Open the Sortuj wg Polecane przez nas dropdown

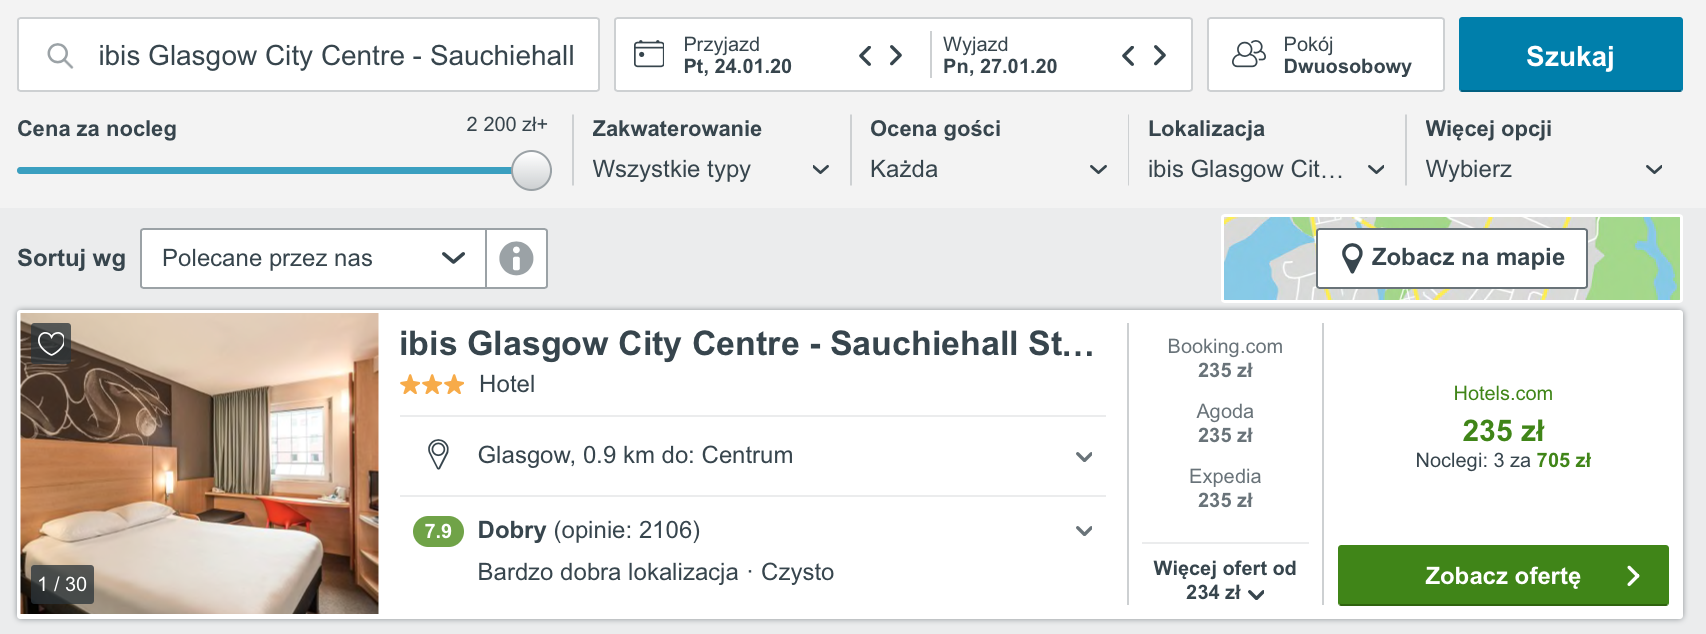(x=313, y=258)
